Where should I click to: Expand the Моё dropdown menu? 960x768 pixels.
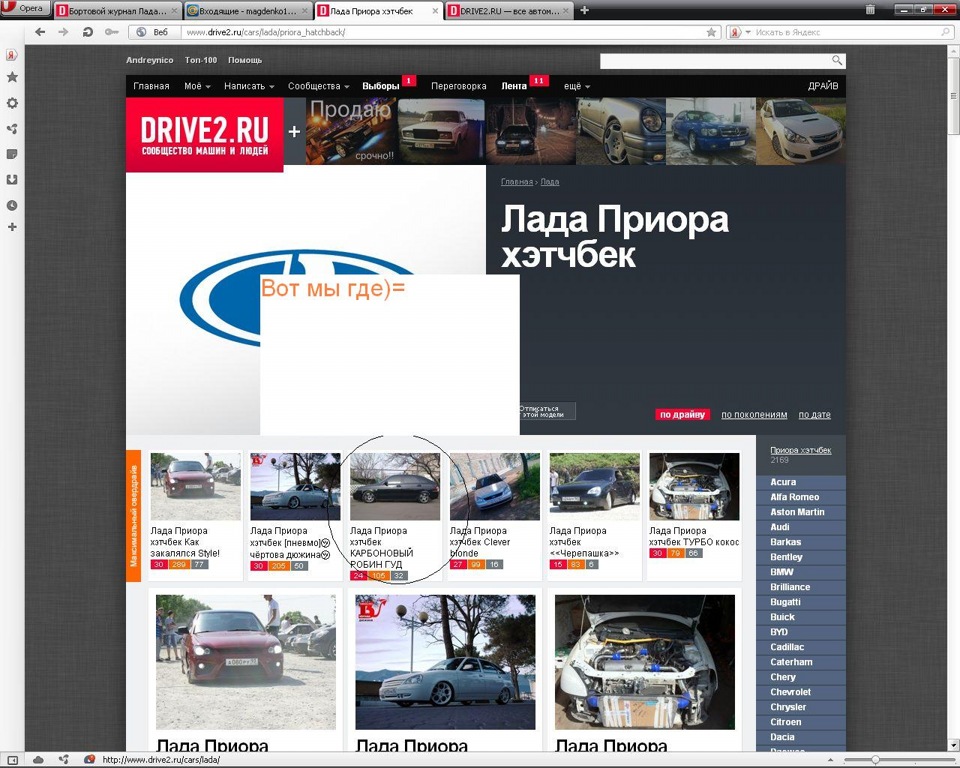[197, 86]
